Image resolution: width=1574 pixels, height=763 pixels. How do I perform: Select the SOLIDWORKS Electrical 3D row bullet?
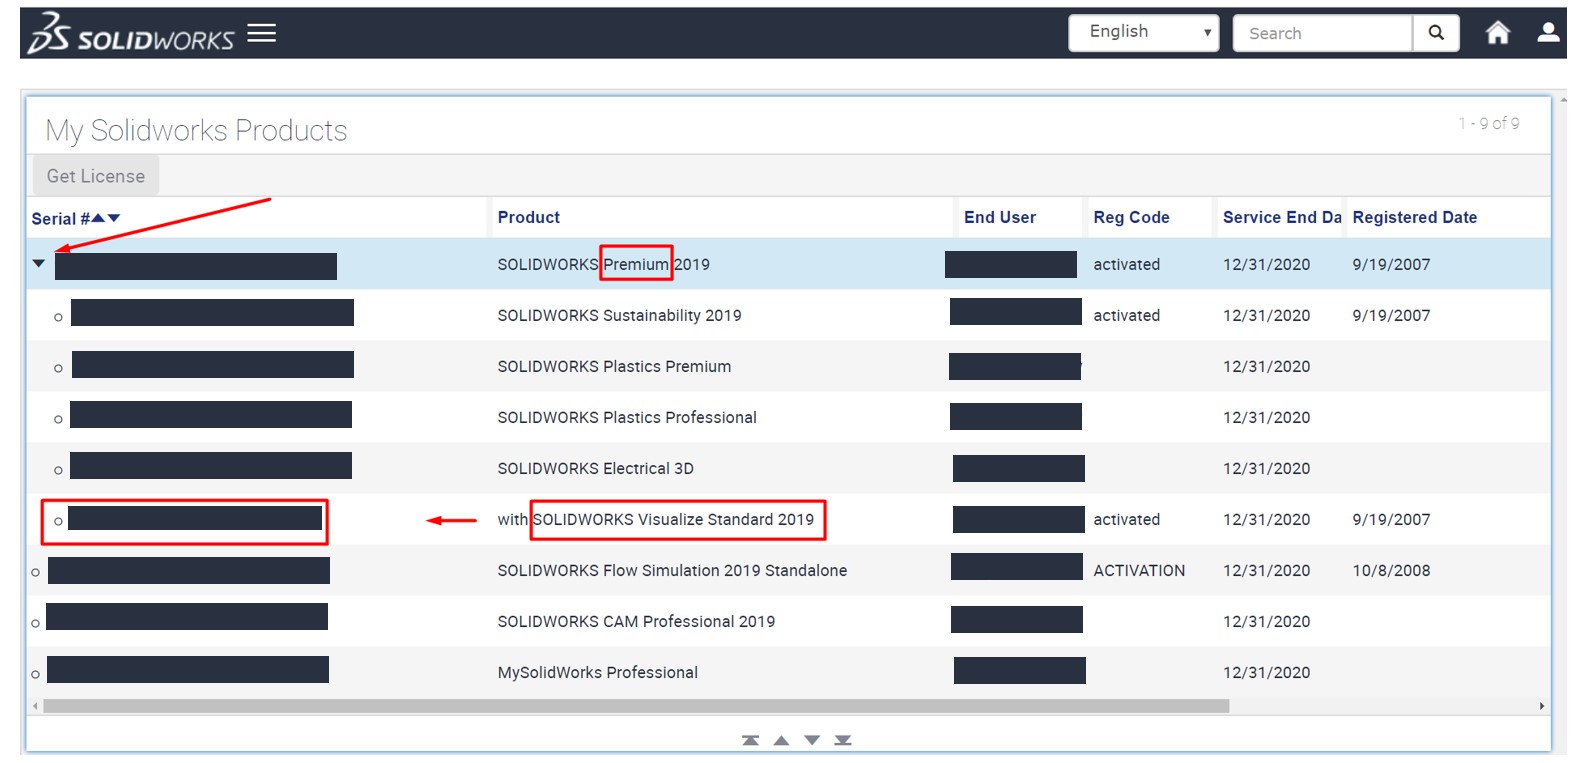tap(58, 470)
